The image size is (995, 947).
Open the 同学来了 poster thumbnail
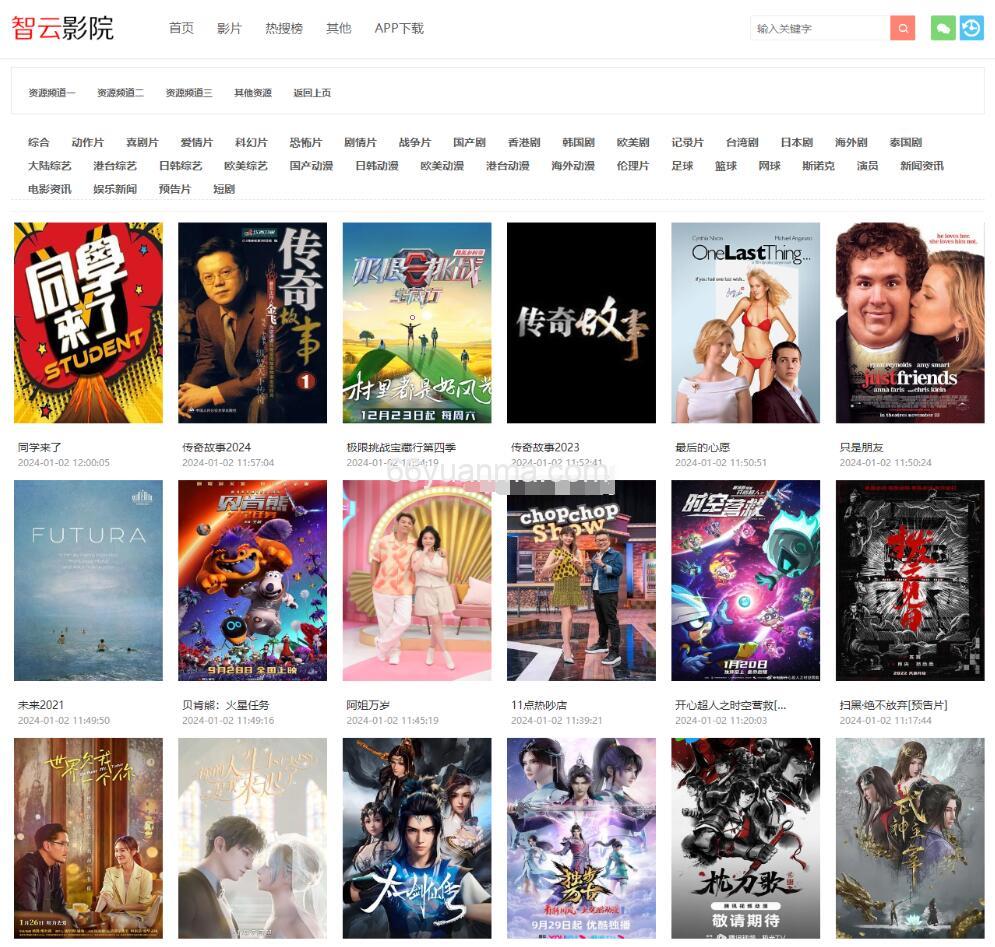pos(88,322)
